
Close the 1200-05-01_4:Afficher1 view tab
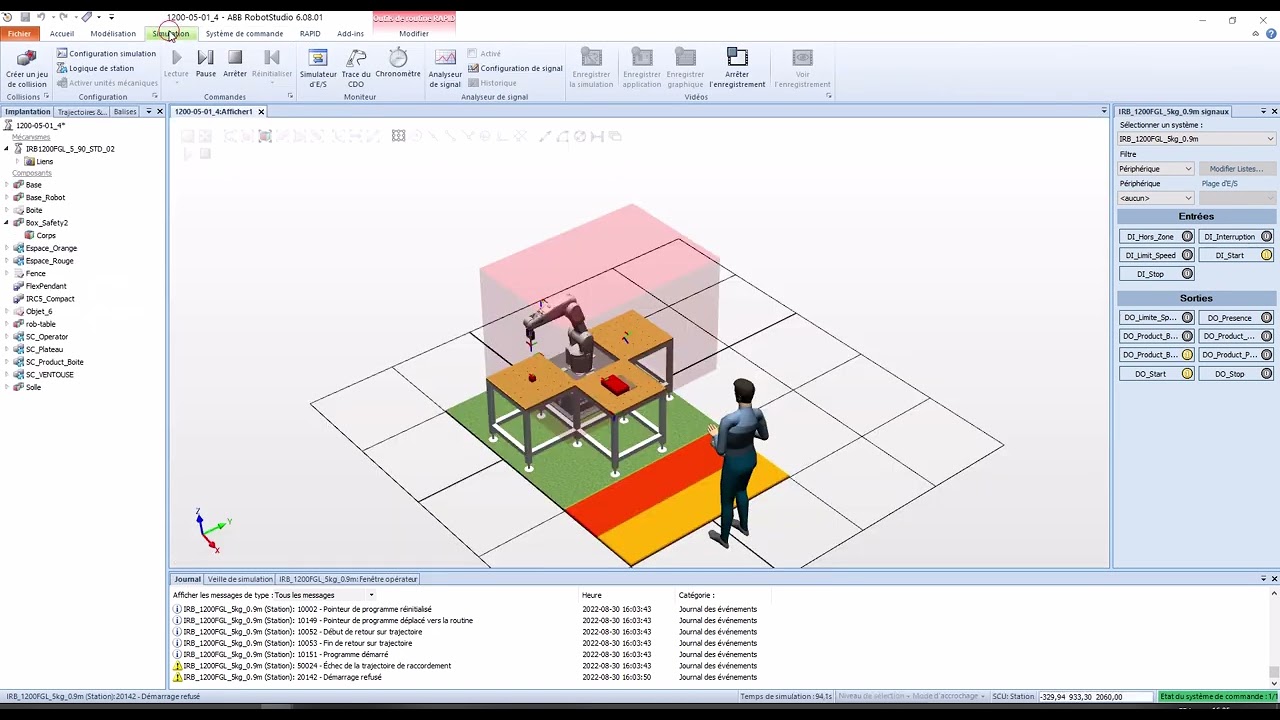click(261, 112)
